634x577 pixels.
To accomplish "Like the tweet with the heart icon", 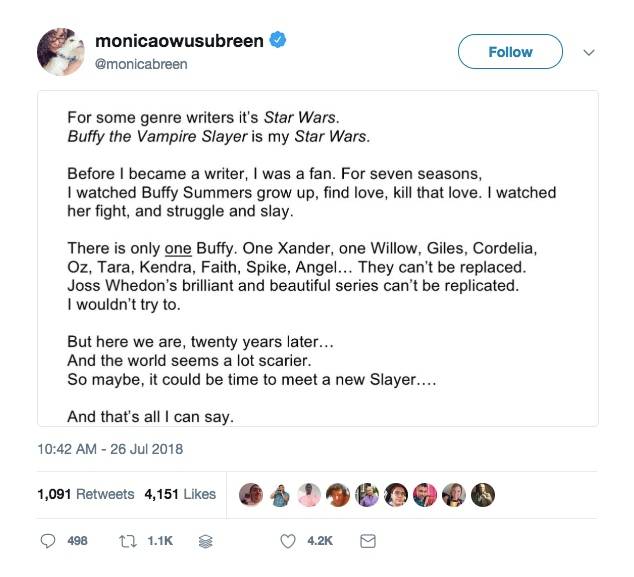I will tap(287, 541).
